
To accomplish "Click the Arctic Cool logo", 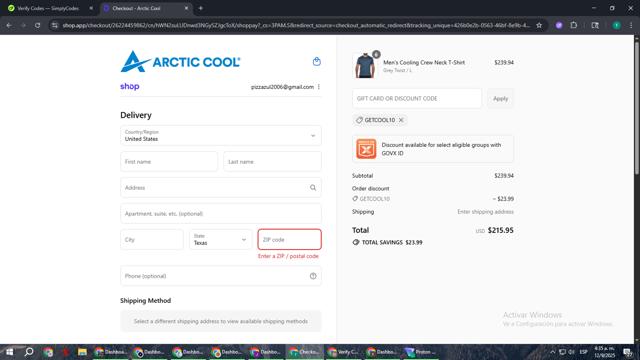I will [180, 62].
